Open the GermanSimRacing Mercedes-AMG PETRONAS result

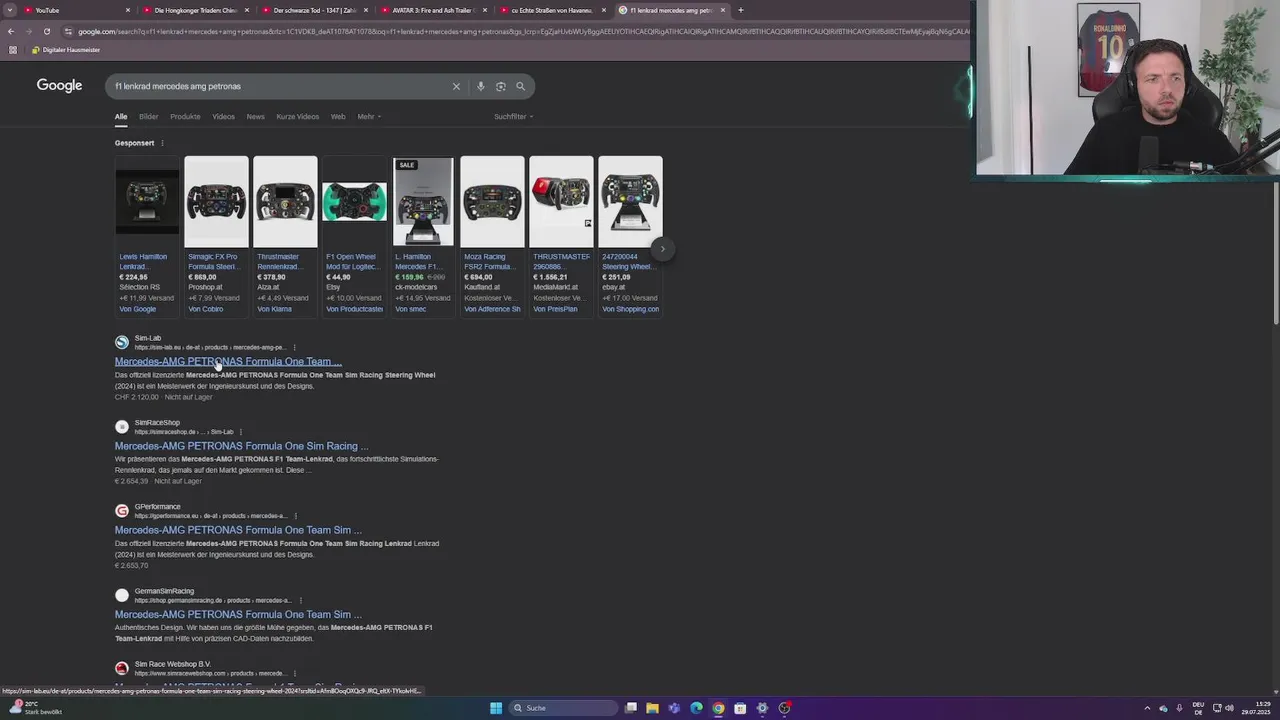238,614
